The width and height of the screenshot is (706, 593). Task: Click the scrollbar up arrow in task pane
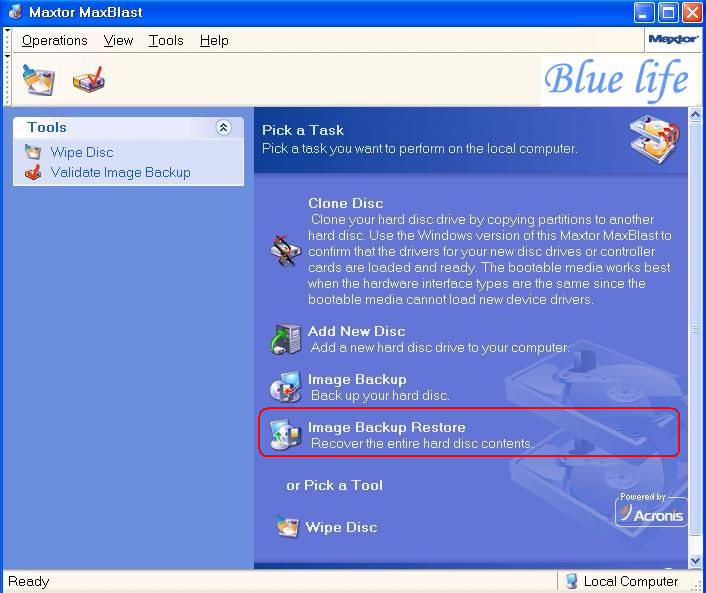point(695,115)
